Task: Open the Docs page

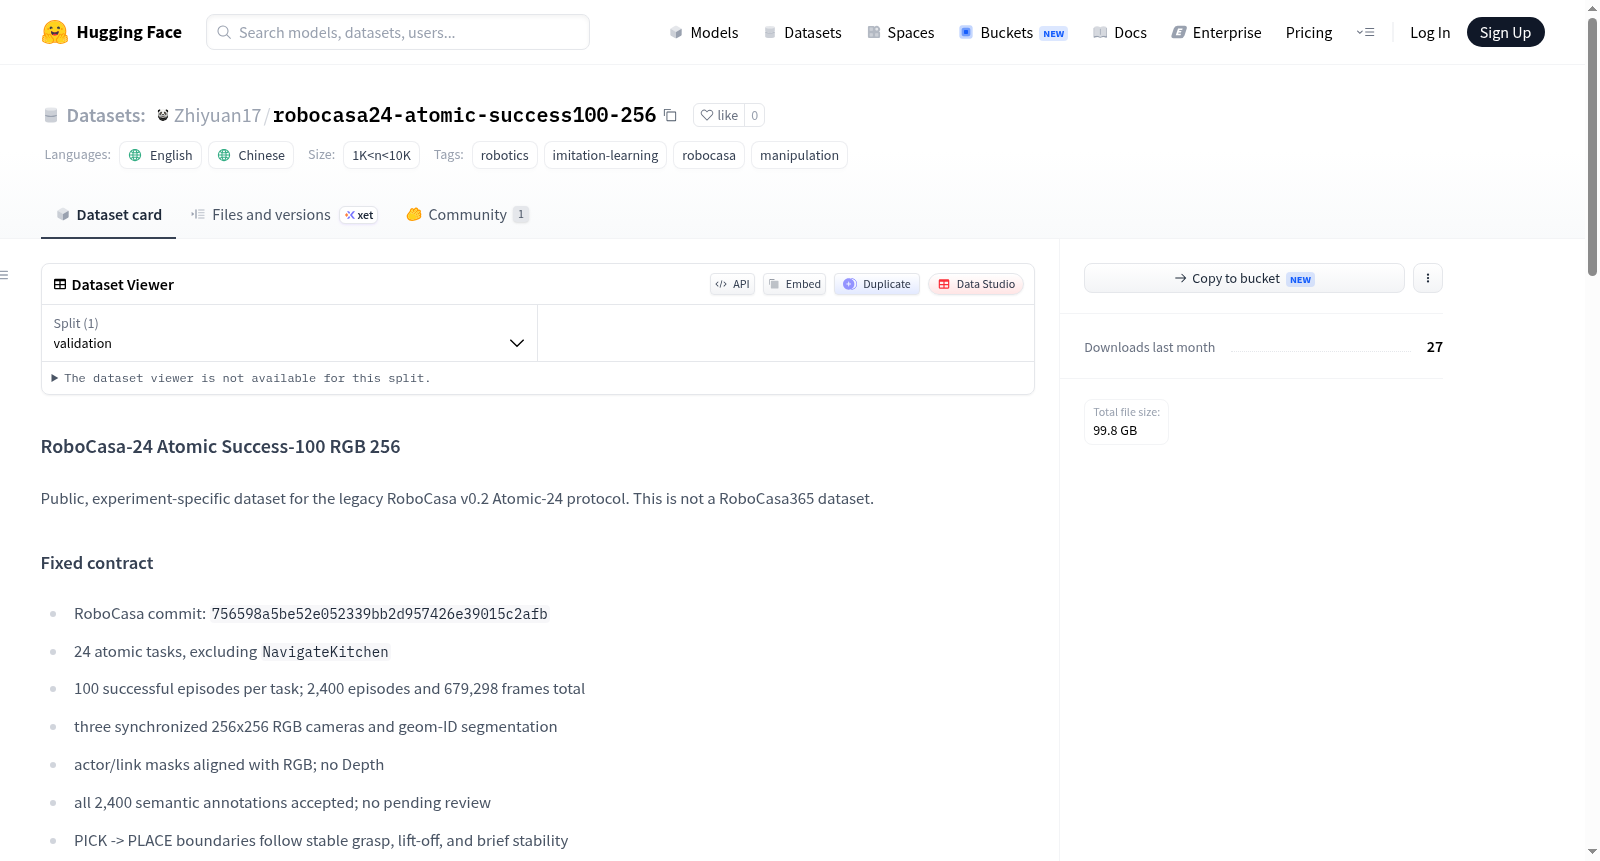Action: pos(1120,32)
